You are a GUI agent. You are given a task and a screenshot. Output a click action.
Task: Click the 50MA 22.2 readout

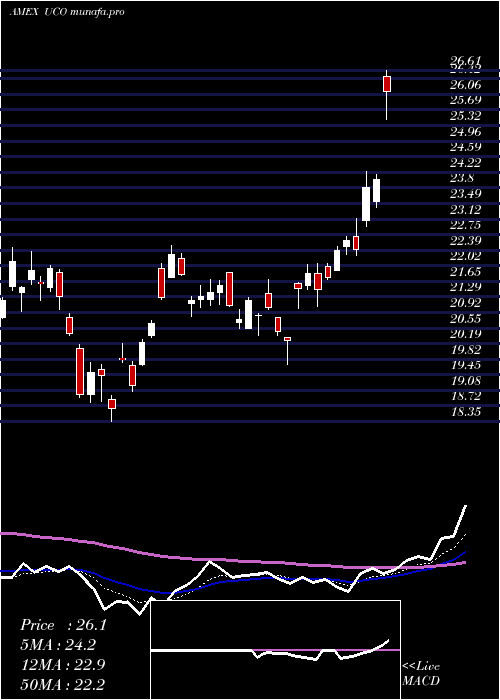62,684
